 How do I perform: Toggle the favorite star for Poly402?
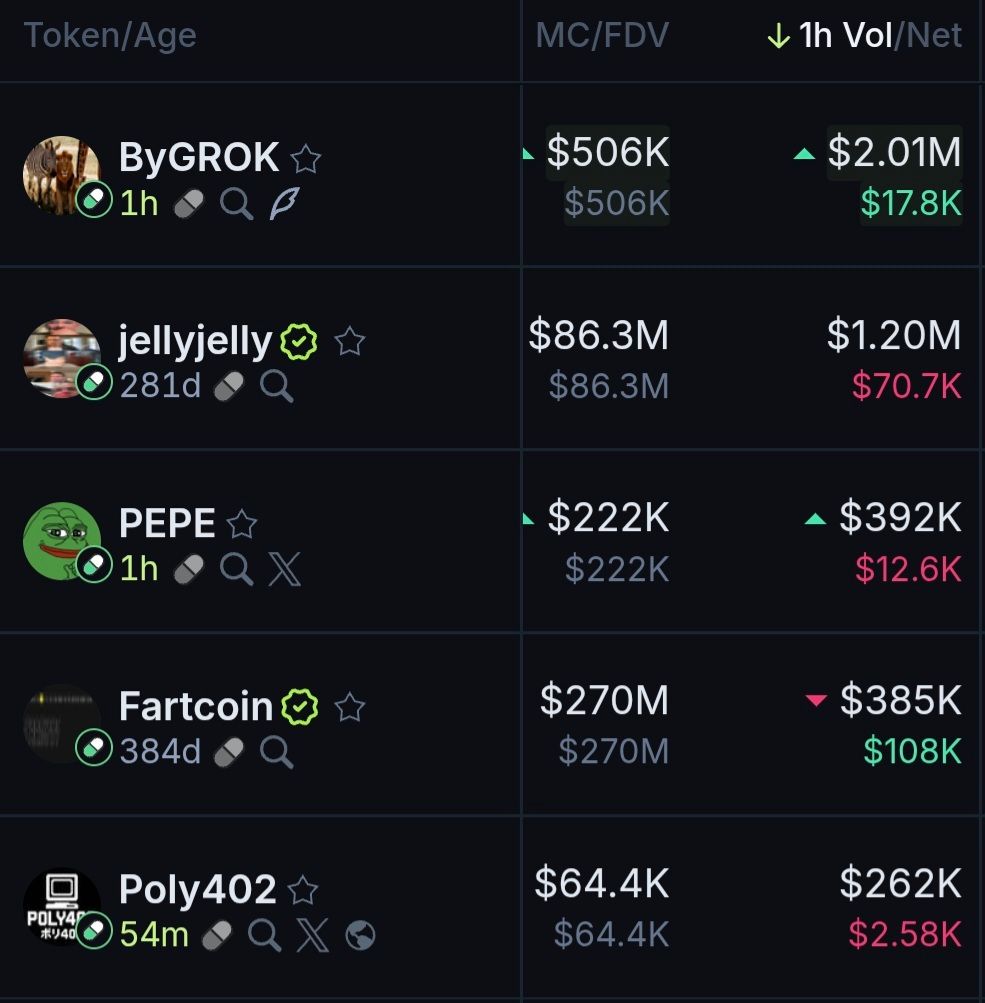(302, 890)
